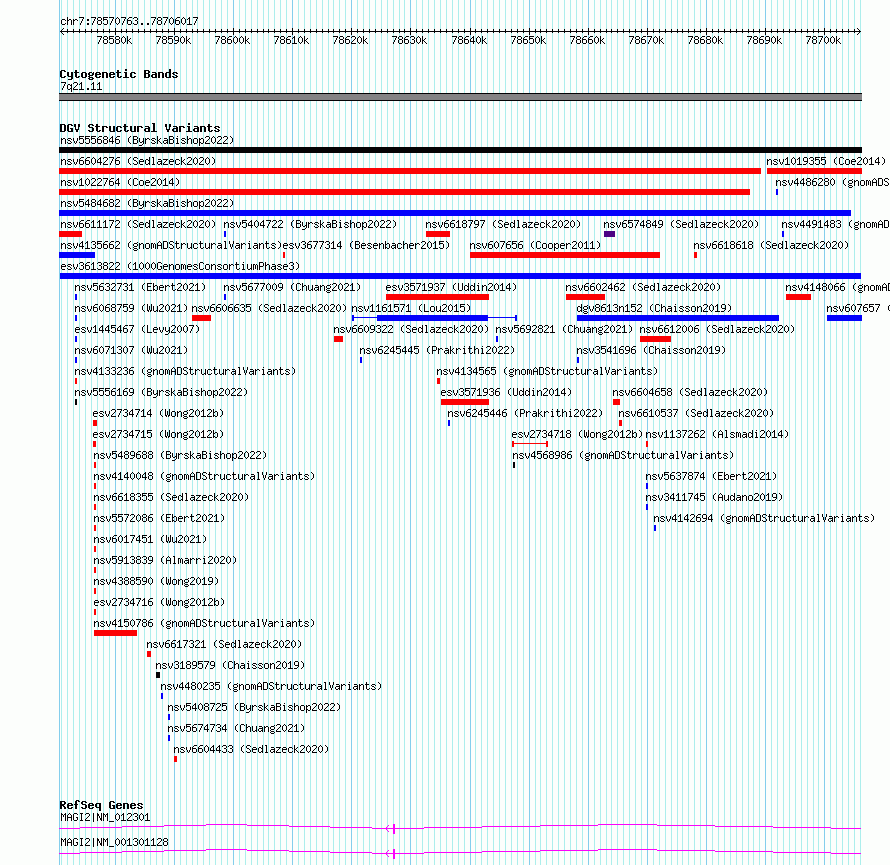Open nsv6610537 (Sedlazeck2020) label

pos(696,413)
